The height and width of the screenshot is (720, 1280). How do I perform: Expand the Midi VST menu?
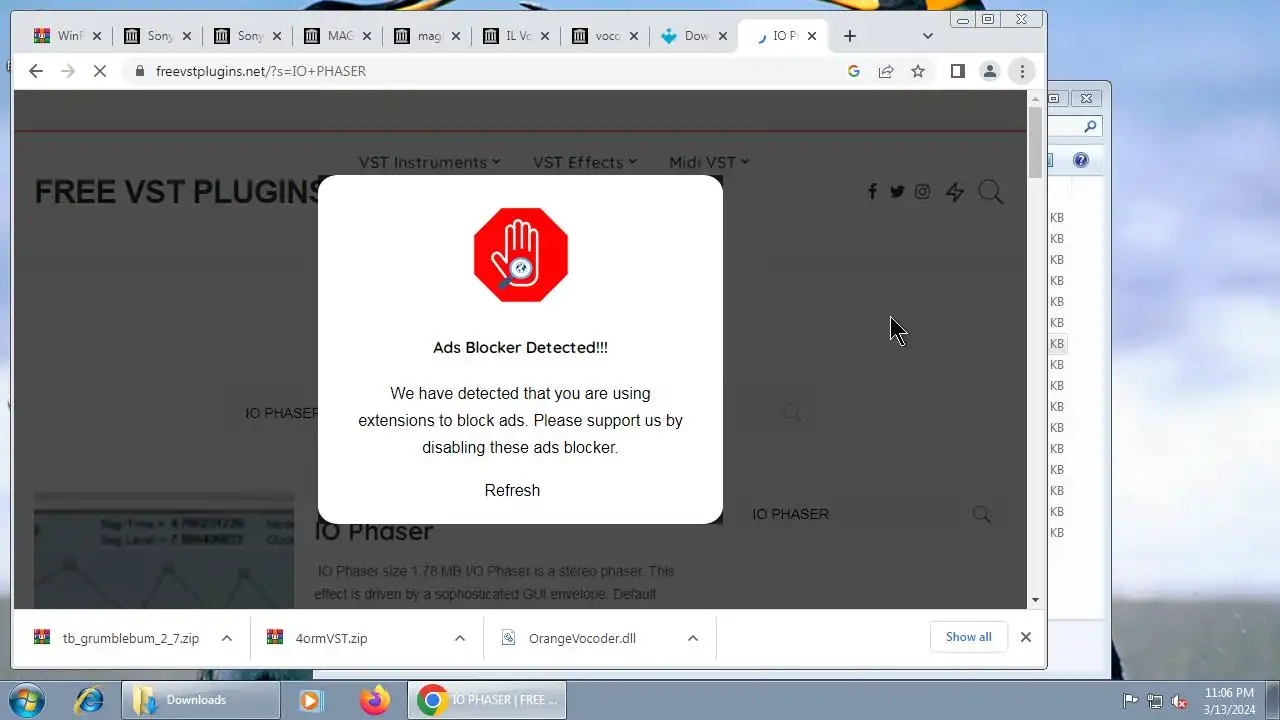[x=709, y=162]
